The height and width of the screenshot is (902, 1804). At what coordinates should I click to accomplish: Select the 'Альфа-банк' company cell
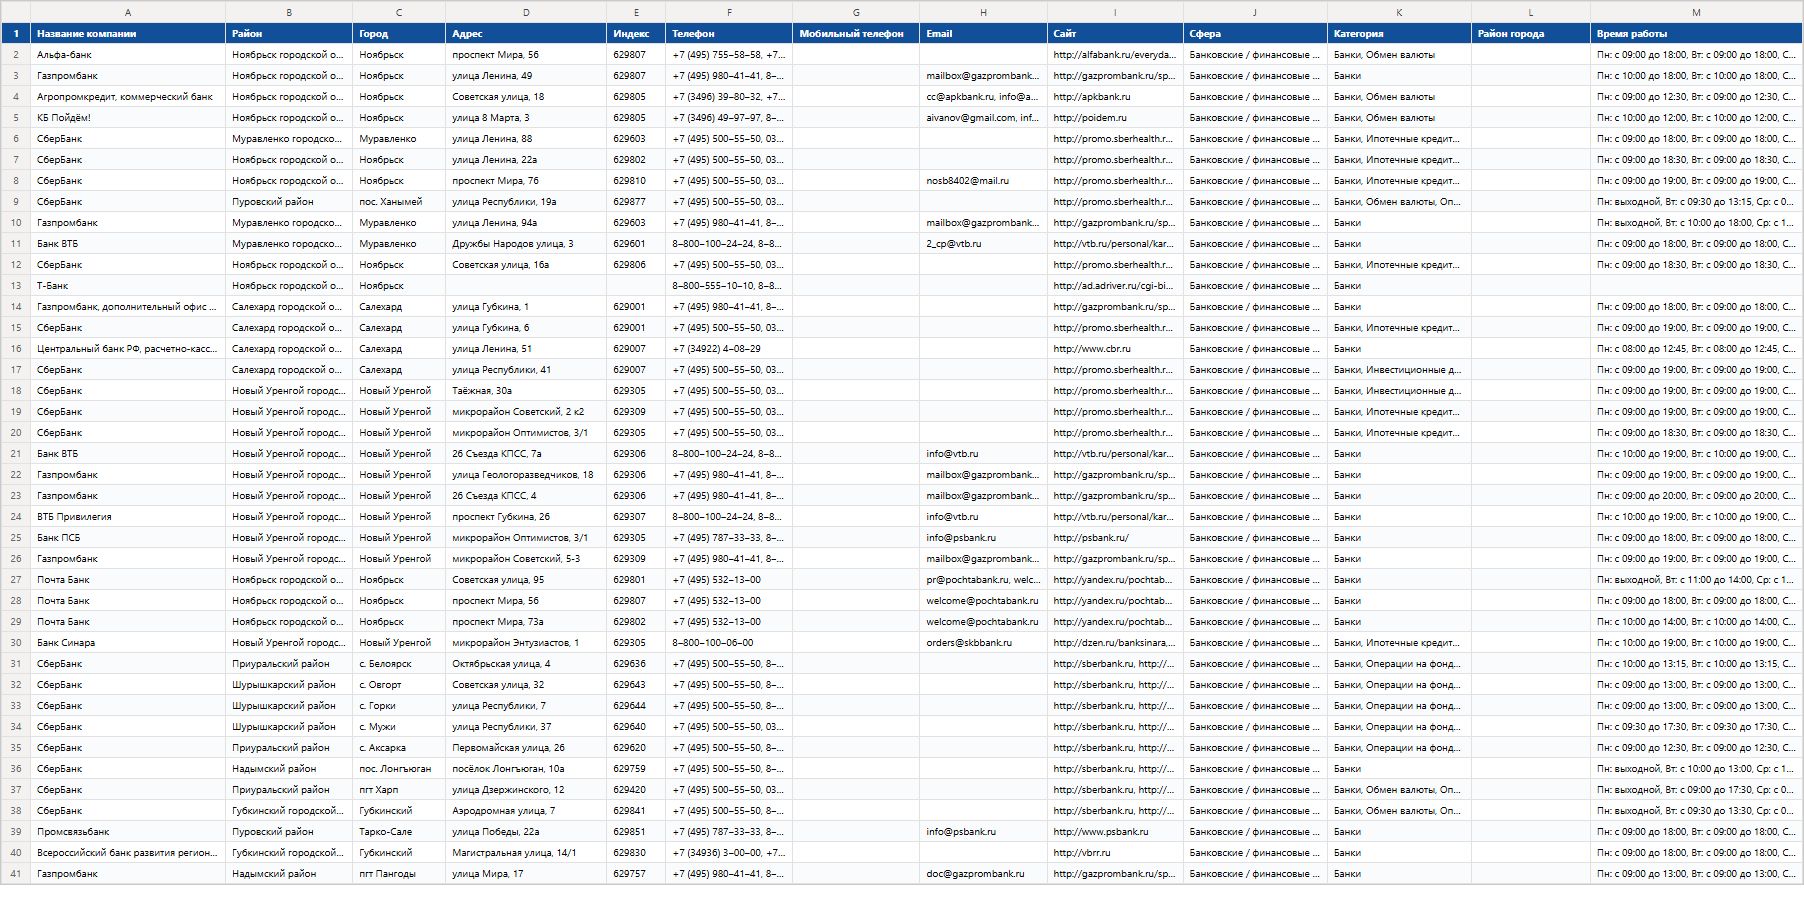(x=128, y=55)
